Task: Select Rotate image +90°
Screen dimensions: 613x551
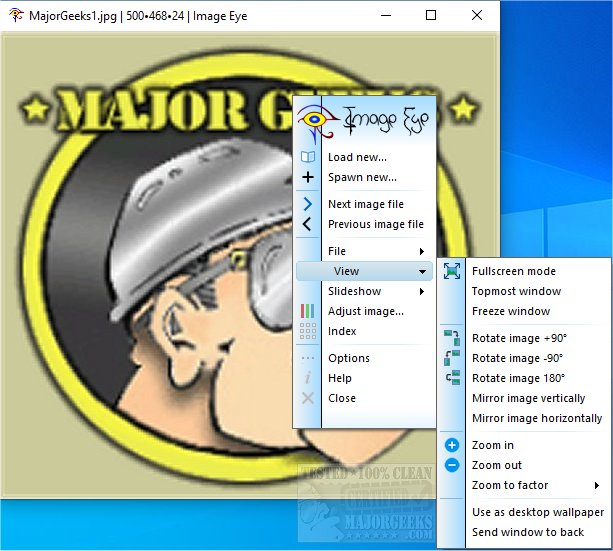Action: pyautogui.click(x=524, y=338)
